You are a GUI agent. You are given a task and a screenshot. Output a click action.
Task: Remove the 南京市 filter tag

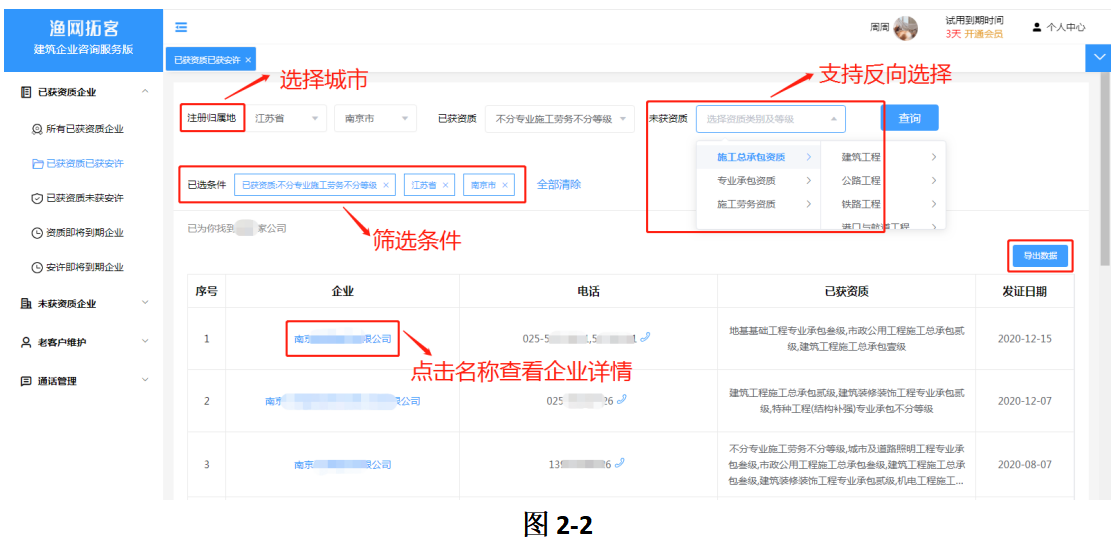pyautogui.click(x=505, y=185)
